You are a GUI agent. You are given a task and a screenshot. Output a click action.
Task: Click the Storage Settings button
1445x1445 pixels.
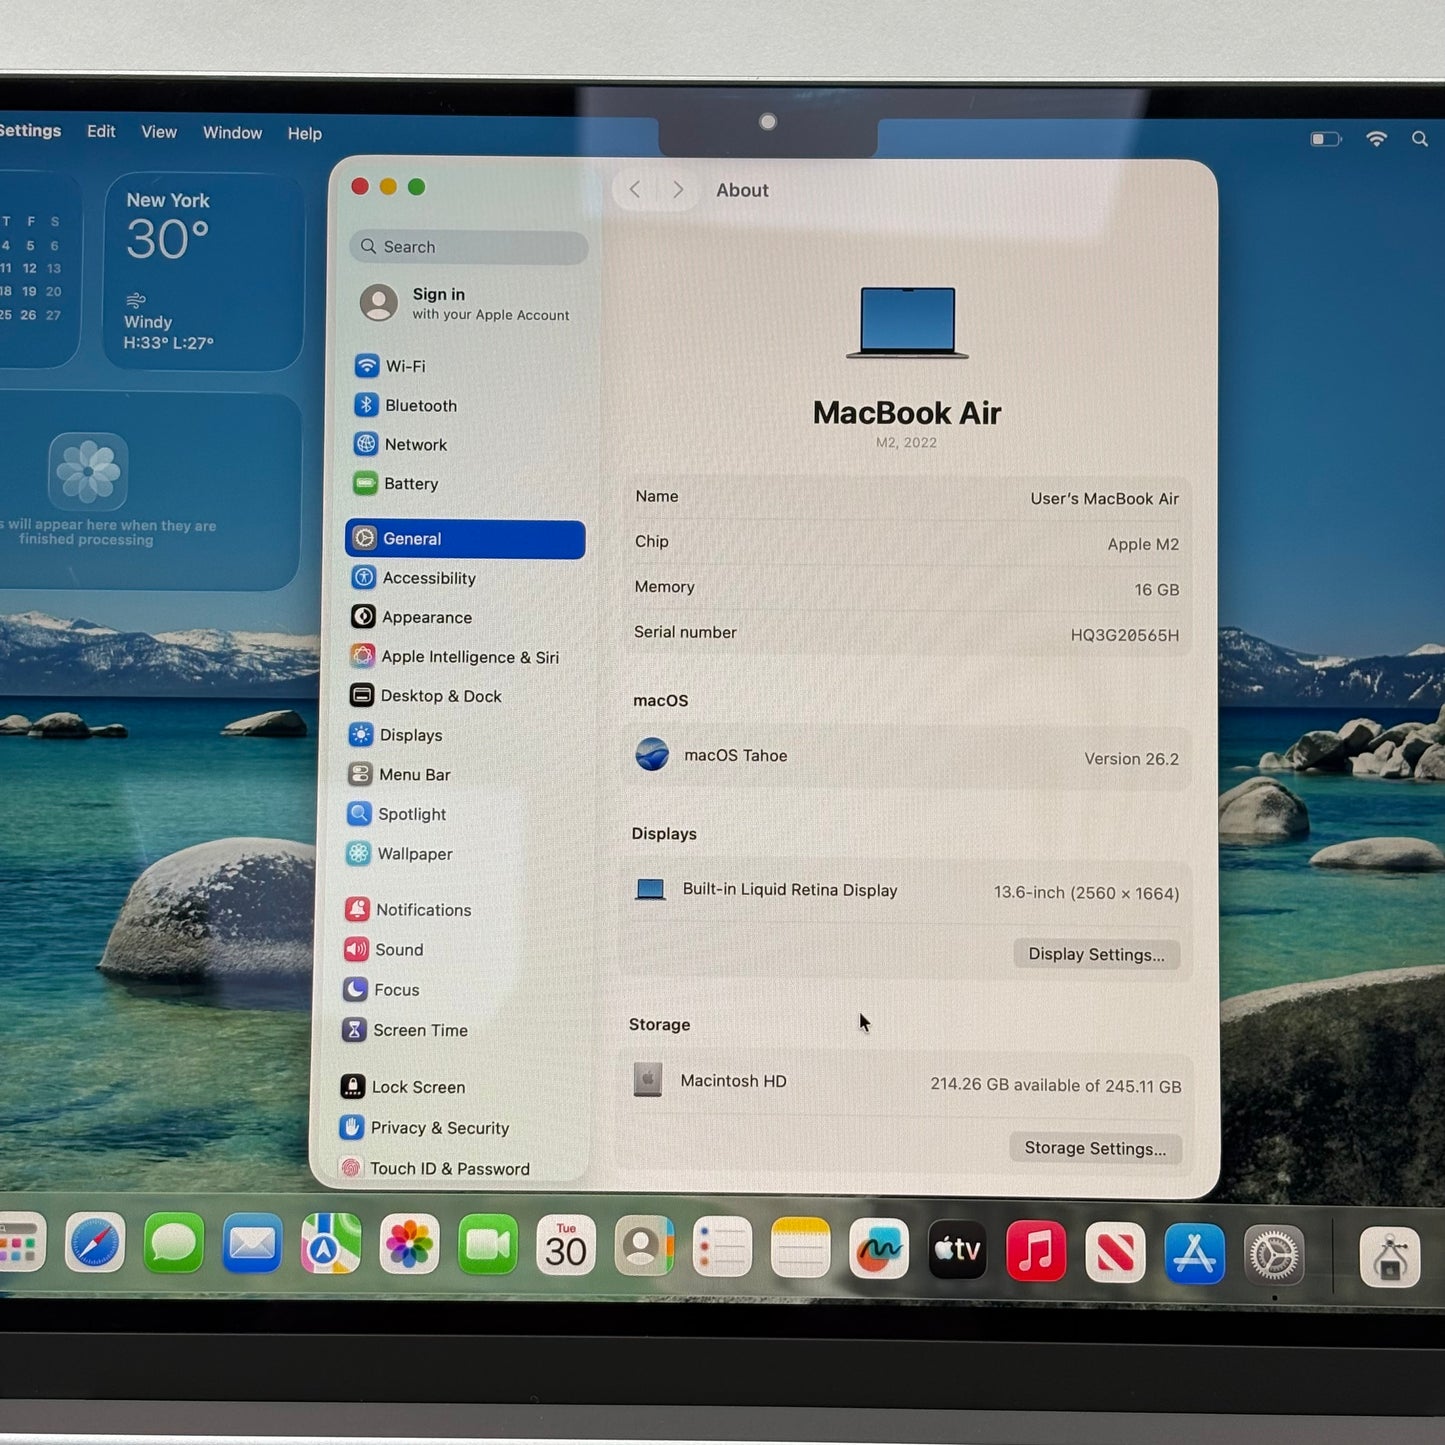coord(1094,1148)
